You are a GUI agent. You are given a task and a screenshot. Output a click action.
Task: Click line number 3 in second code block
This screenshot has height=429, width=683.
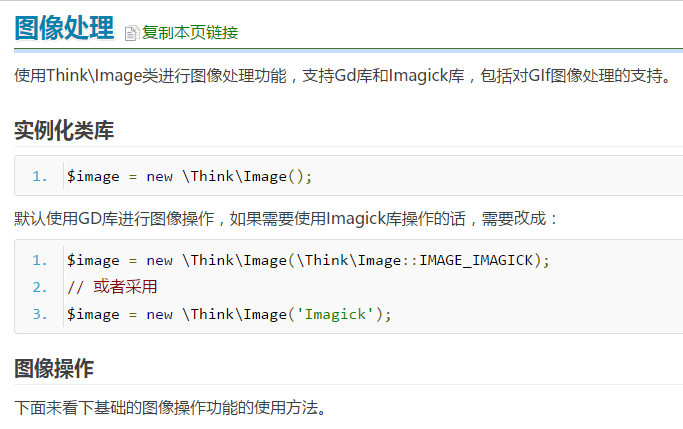point(40,314)
